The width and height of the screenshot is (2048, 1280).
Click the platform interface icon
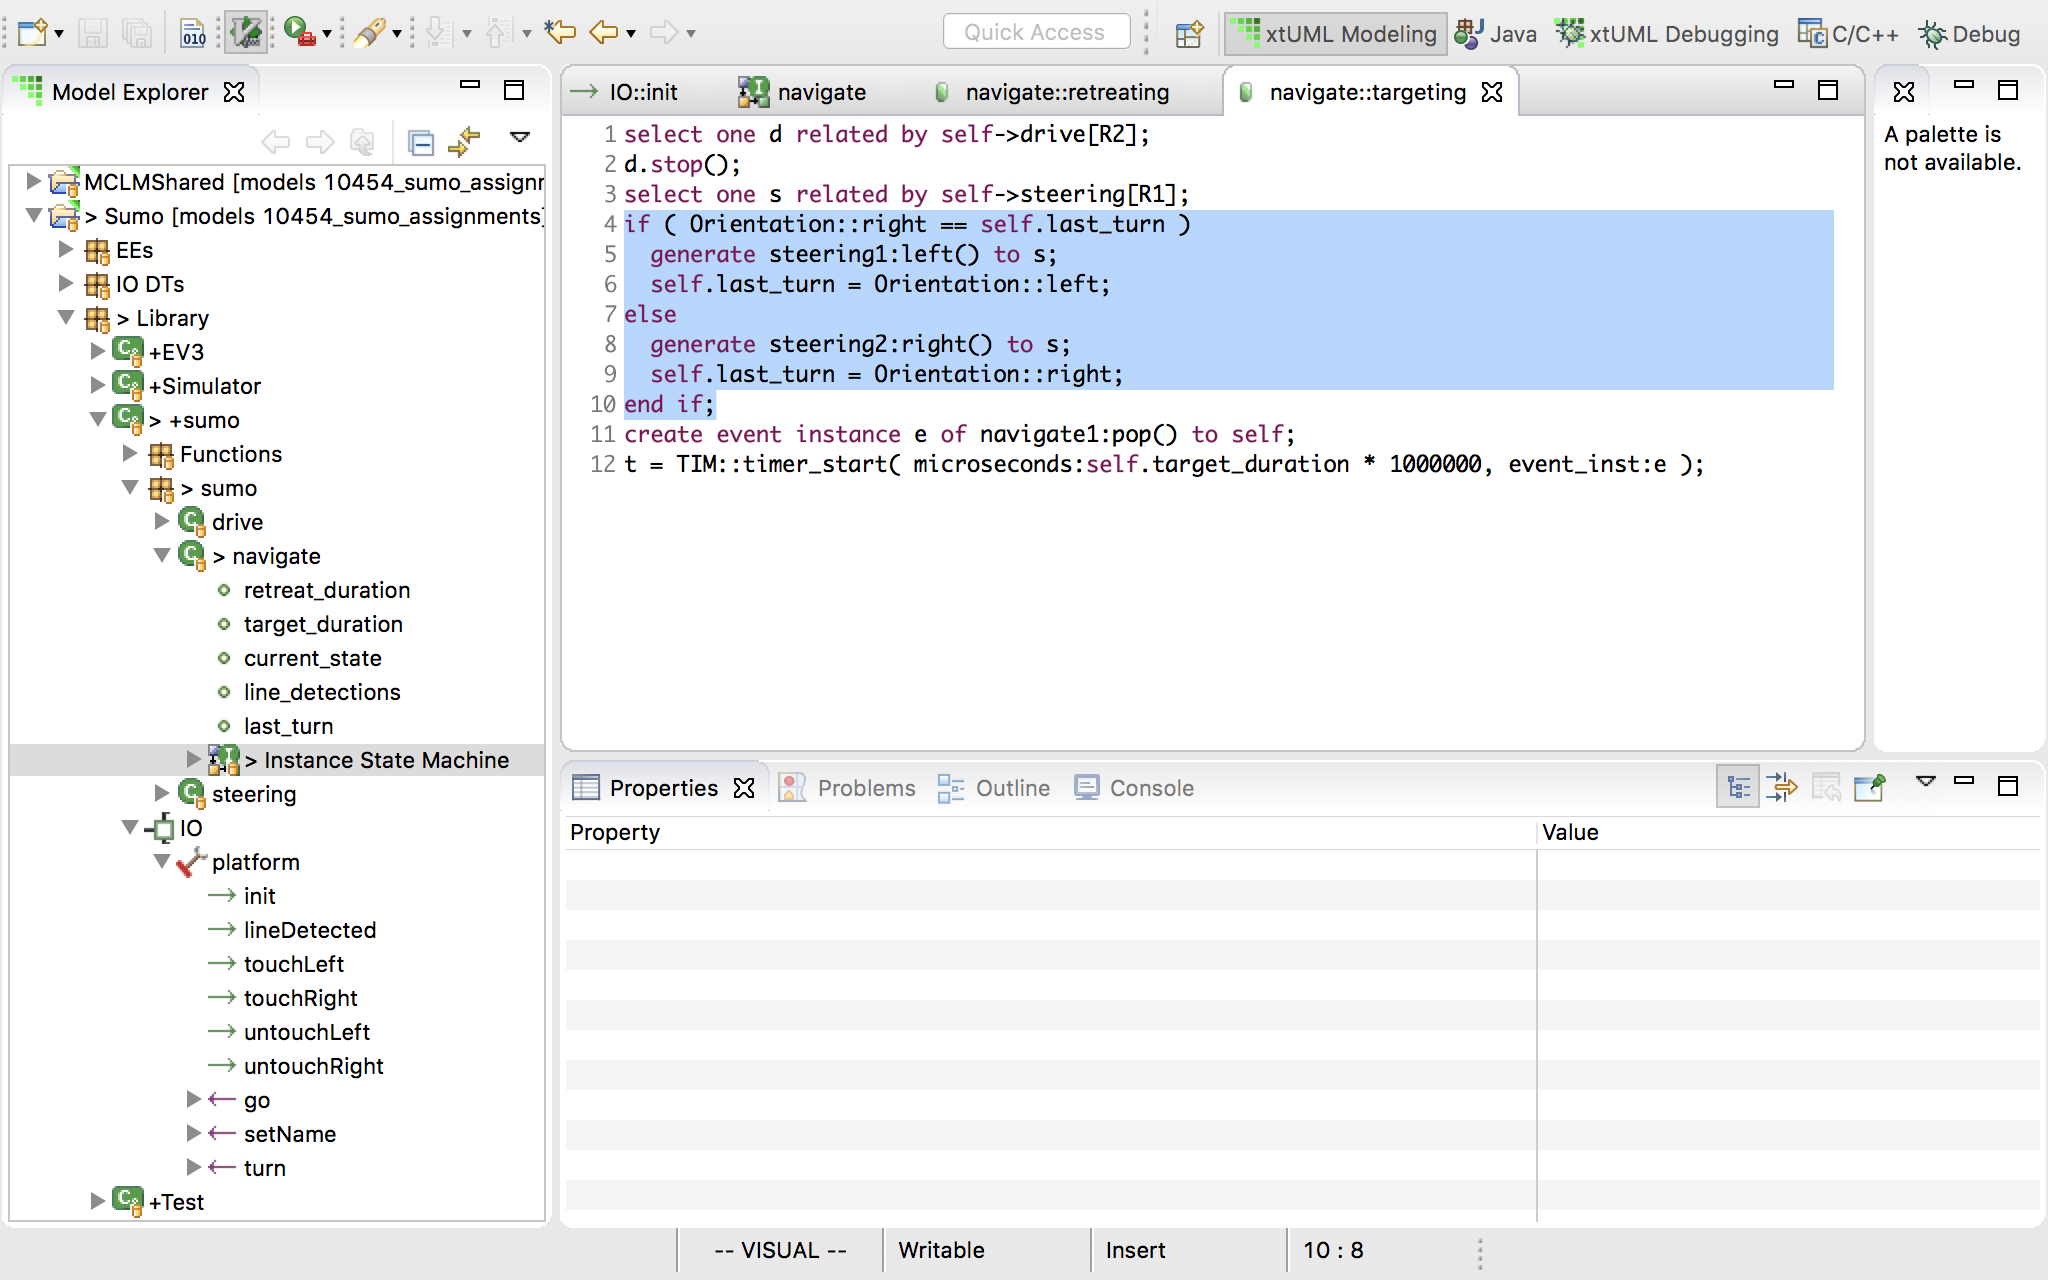click(x=191, y=862)
